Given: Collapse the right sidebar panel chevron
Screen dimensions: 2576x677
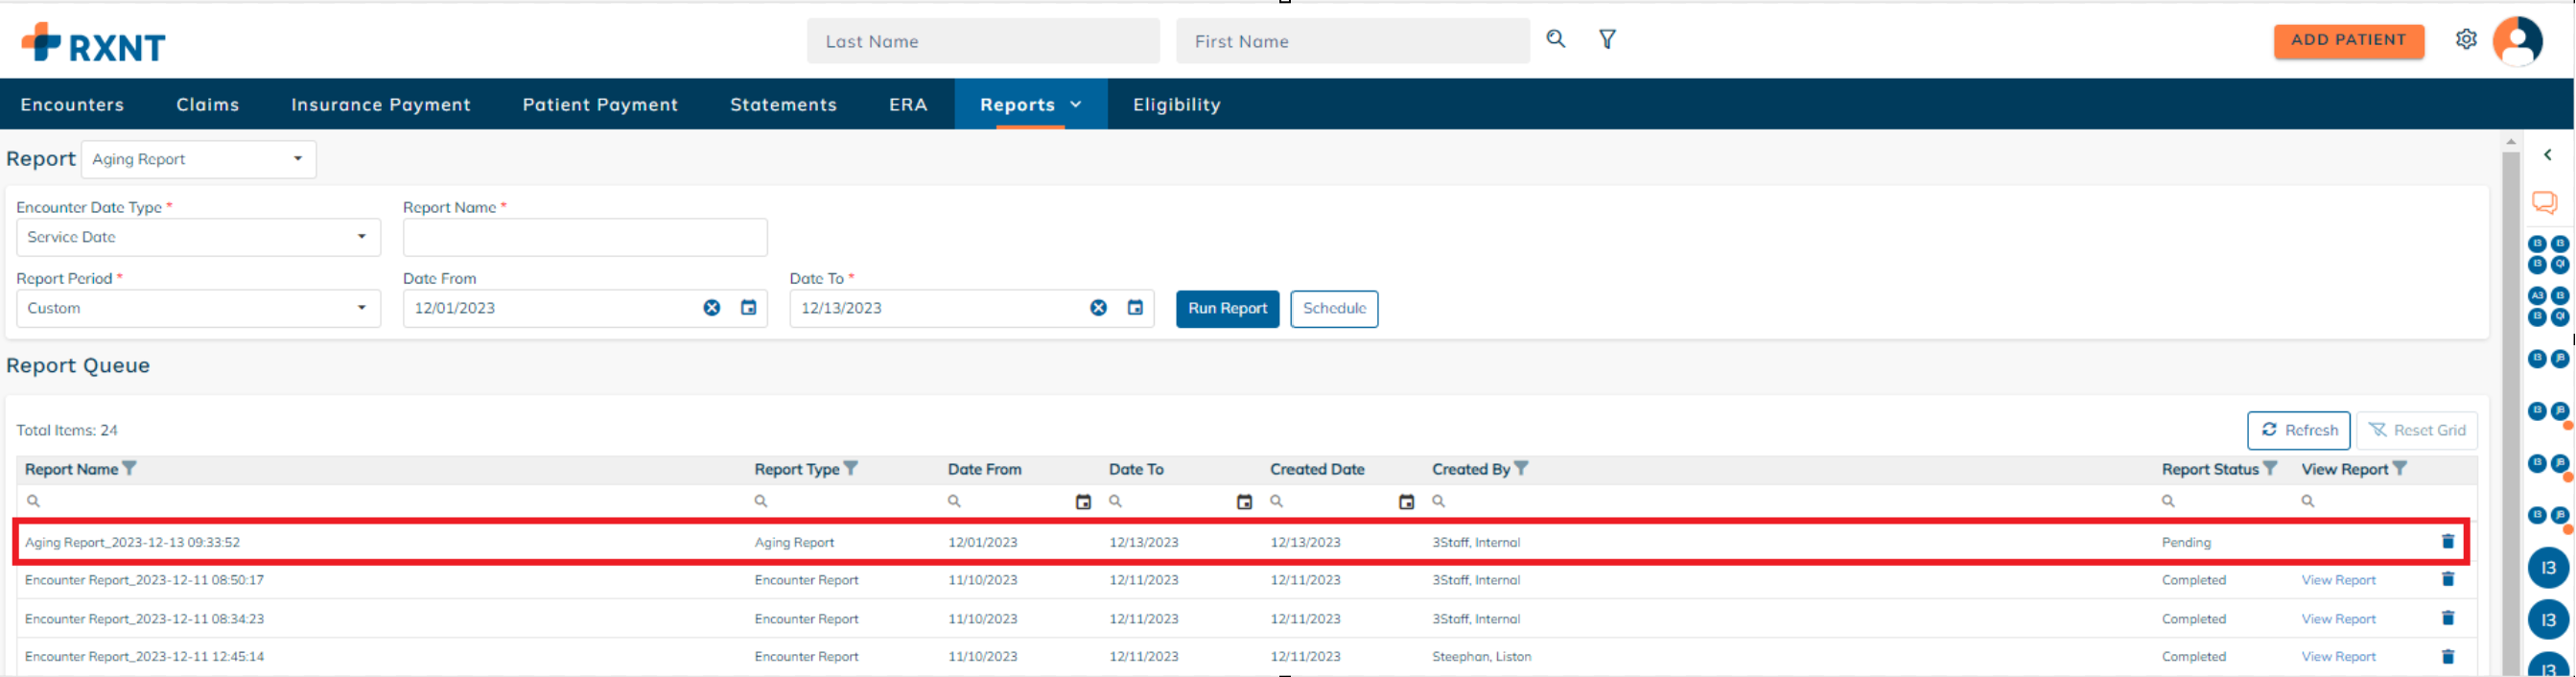Looking at the screenshot, I should point(2547,155).
